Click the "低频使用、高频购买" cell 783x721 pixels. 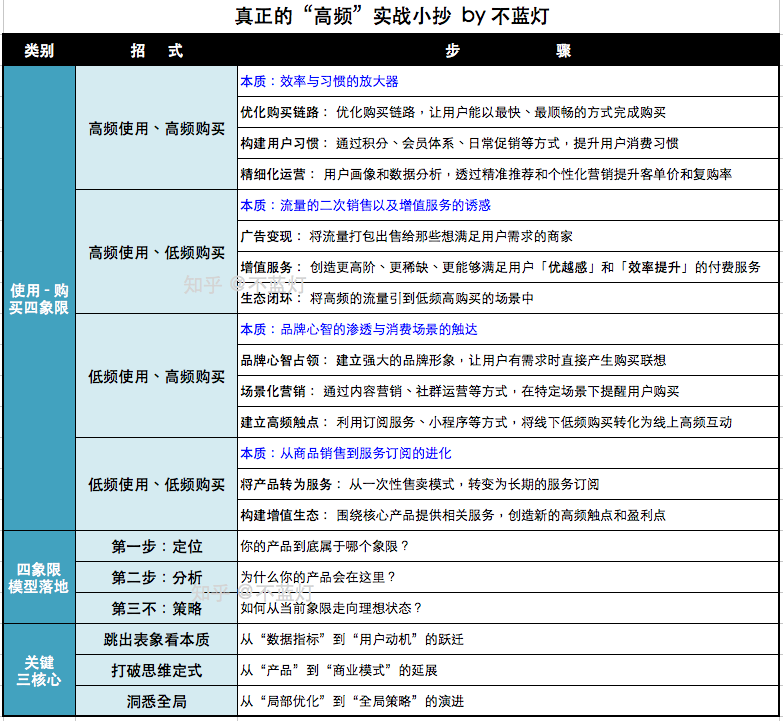(x=156, y=376)
